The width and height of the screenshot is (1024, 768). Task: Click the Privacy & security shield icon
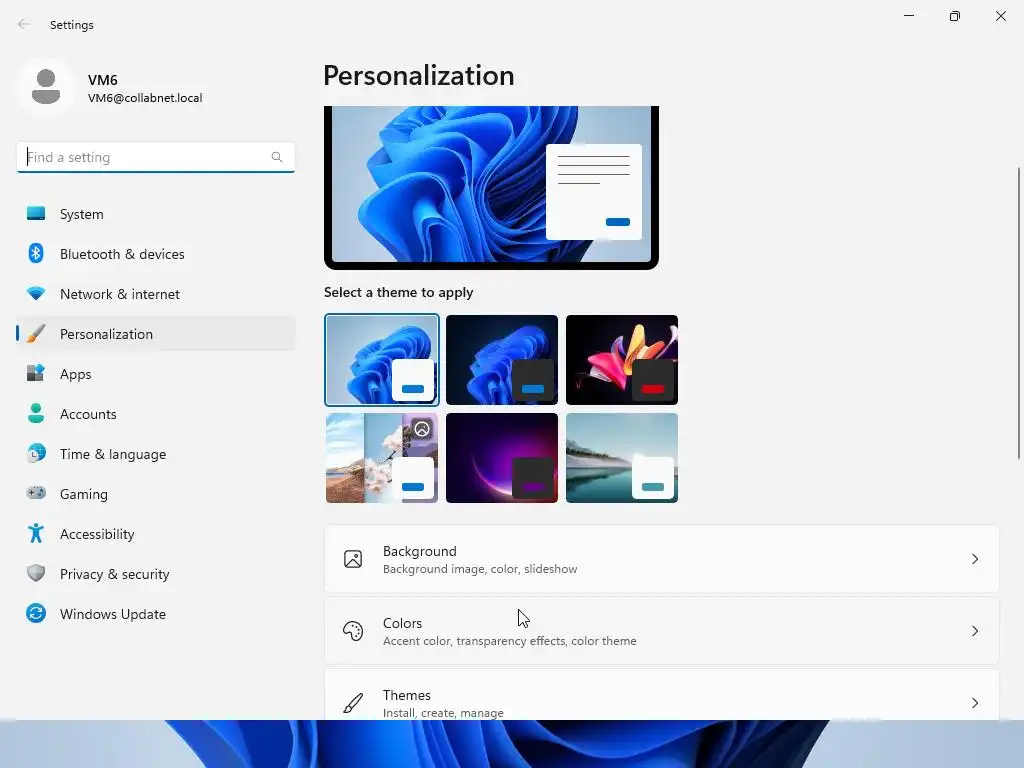coord(36,573)
